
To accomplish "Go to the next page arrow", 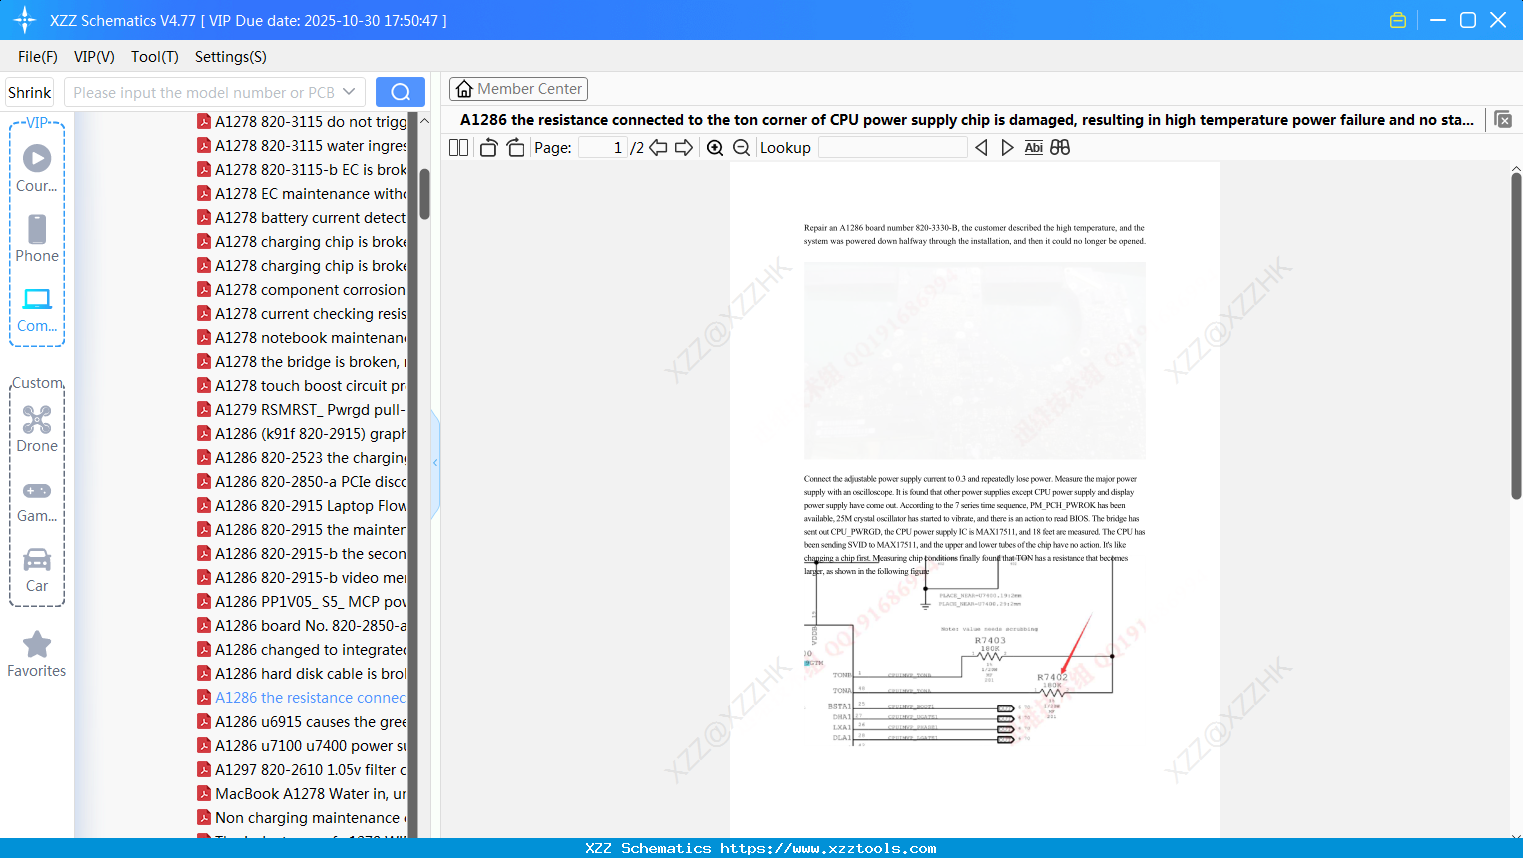I will 684,148.
